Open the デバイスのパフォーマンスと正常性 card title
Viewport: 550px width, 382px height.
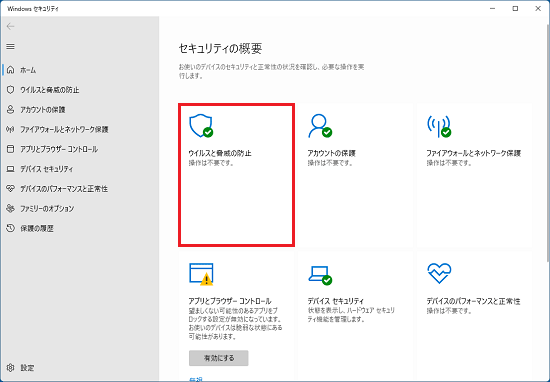coord(473,301)
